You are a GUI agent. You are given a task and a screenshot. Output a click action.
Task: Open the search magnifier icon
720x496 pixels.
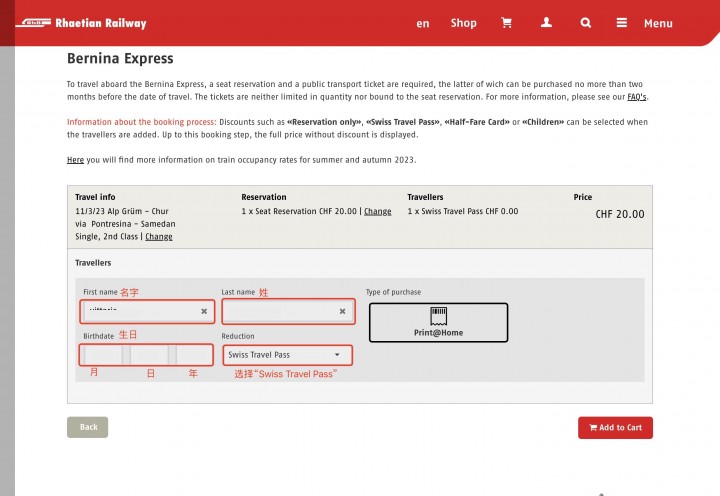[x=585, y=23]
